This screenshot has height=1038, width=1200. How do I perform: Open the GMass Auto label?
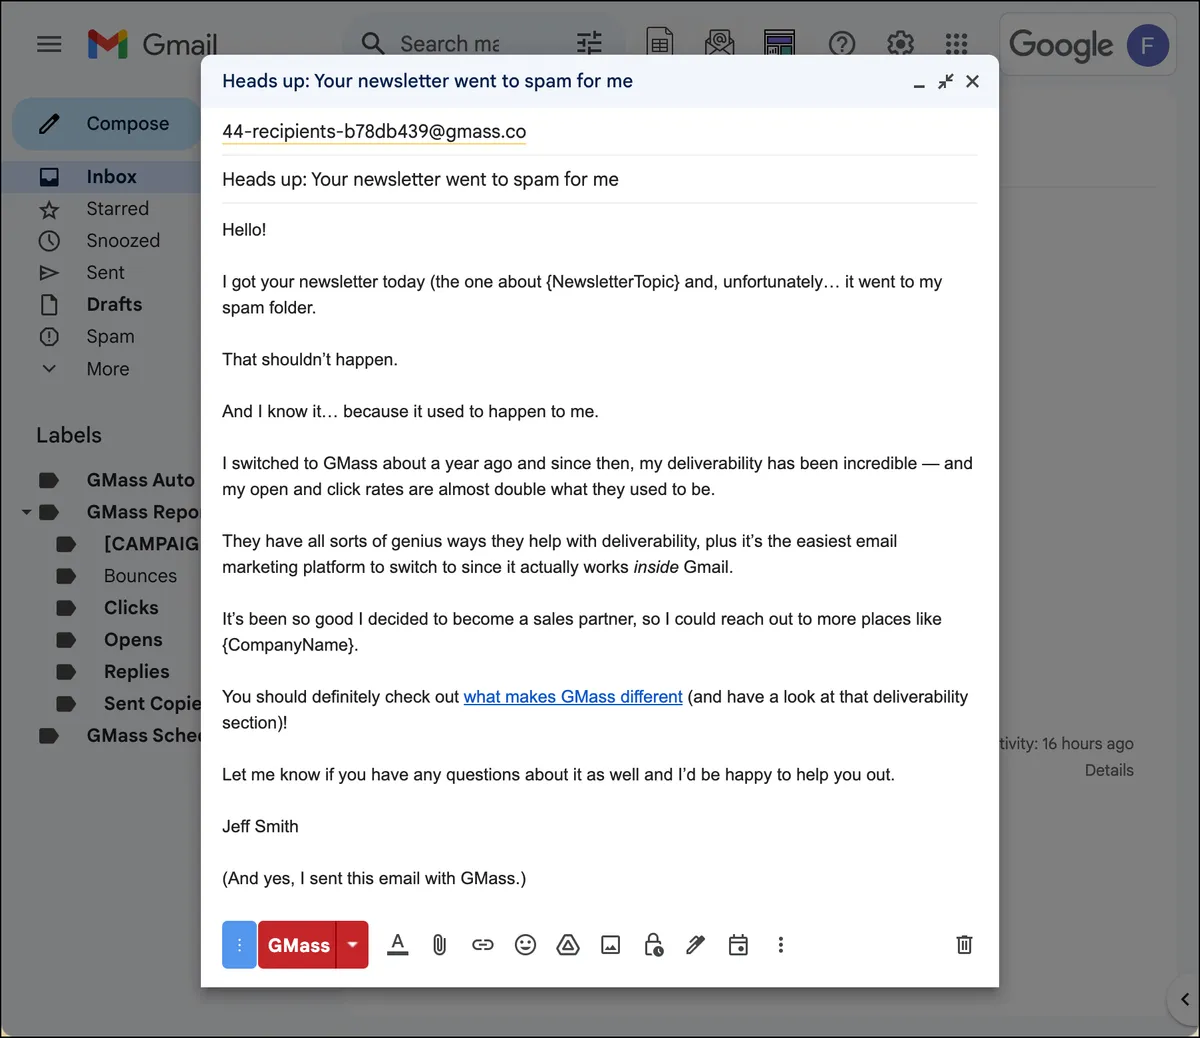point(140,480)
